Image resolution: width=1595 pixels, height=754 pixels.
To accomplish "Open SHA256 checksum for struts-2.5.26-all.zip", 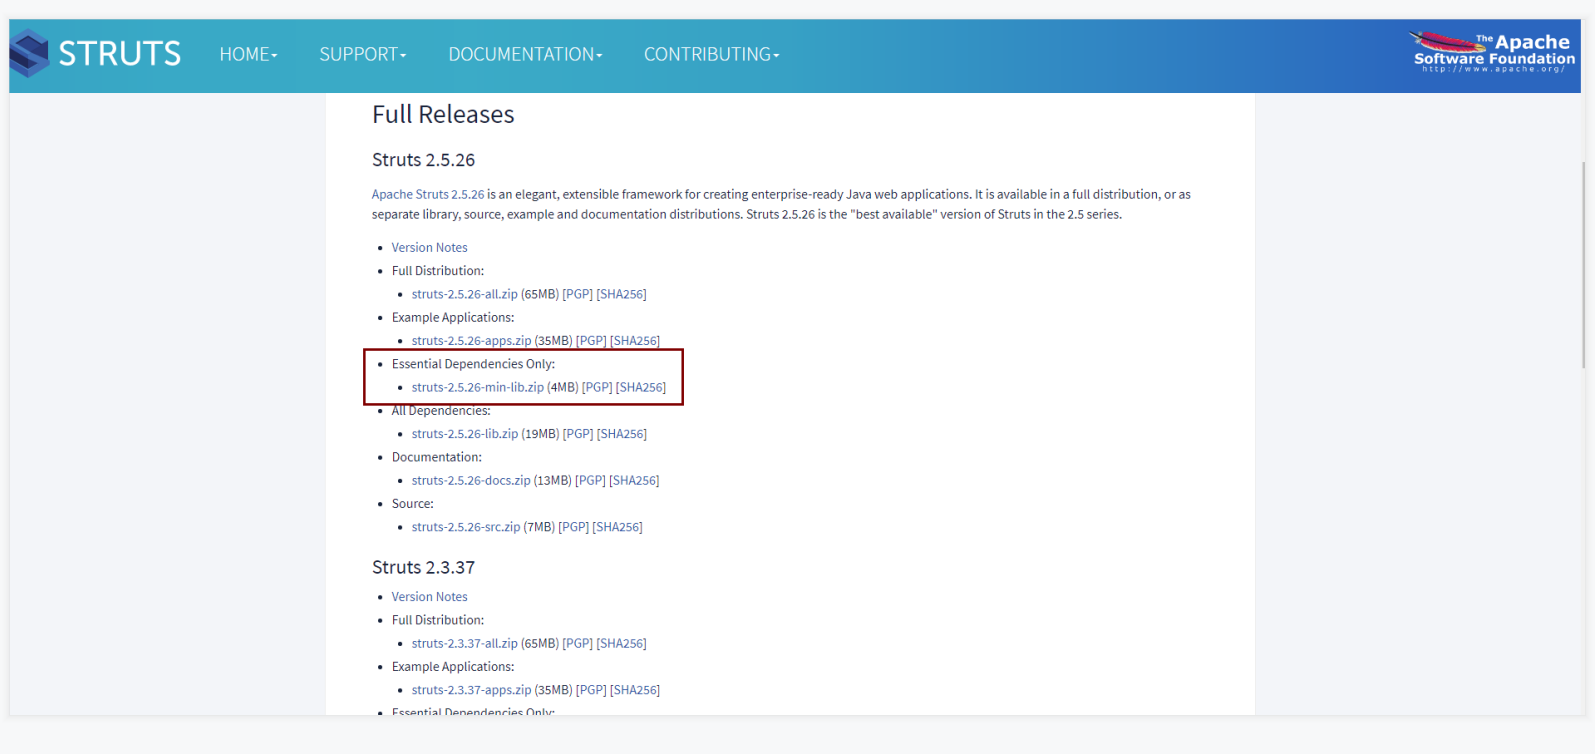I will click(x=622, y=294).
